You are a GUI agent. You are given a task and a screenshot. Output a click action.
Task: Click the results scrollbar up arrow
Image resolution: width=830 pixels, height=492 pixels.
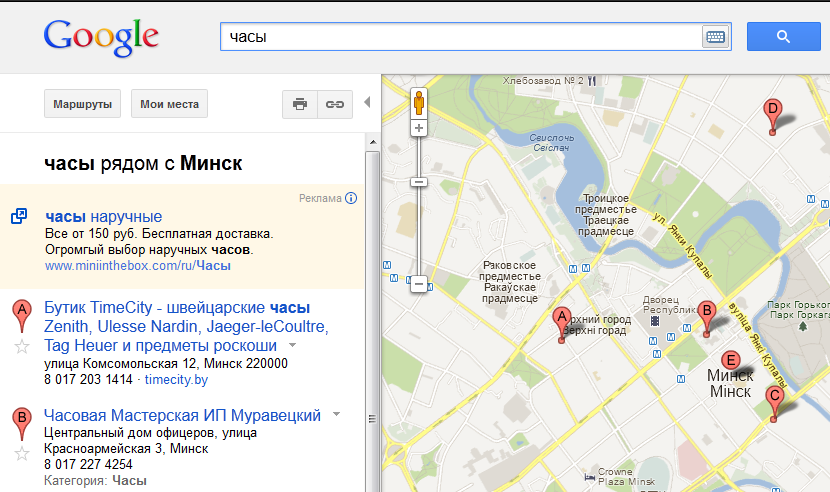[373, 142]
